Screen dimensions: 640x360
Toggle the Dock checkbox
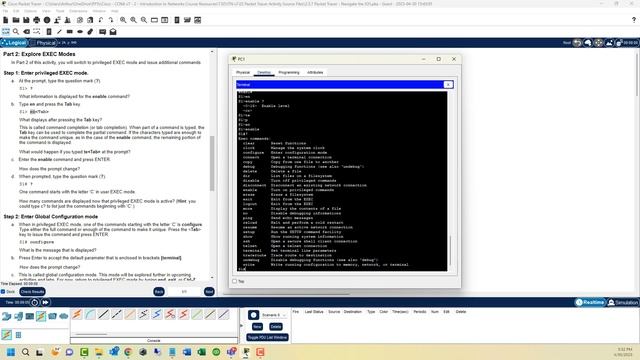pos(3,292)
